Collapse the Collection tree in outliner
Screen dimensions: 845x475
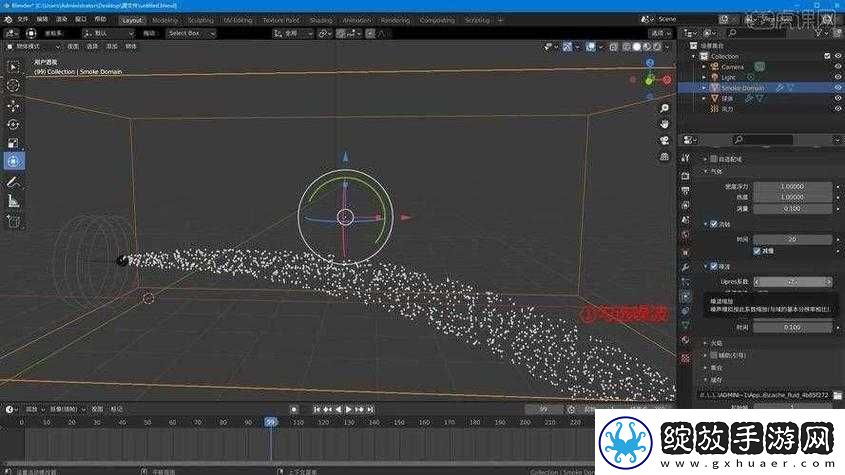coord(694,56)
